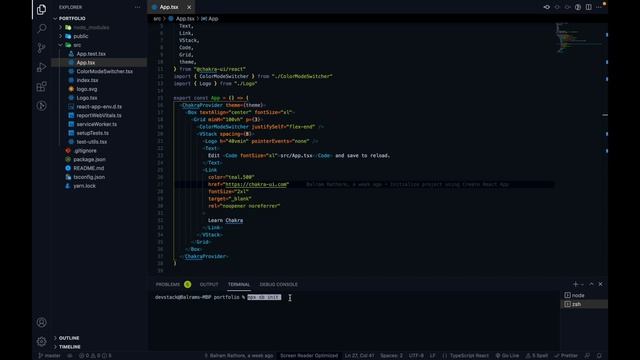Click the TypeScript React language mode

click(x=465, y=356)
